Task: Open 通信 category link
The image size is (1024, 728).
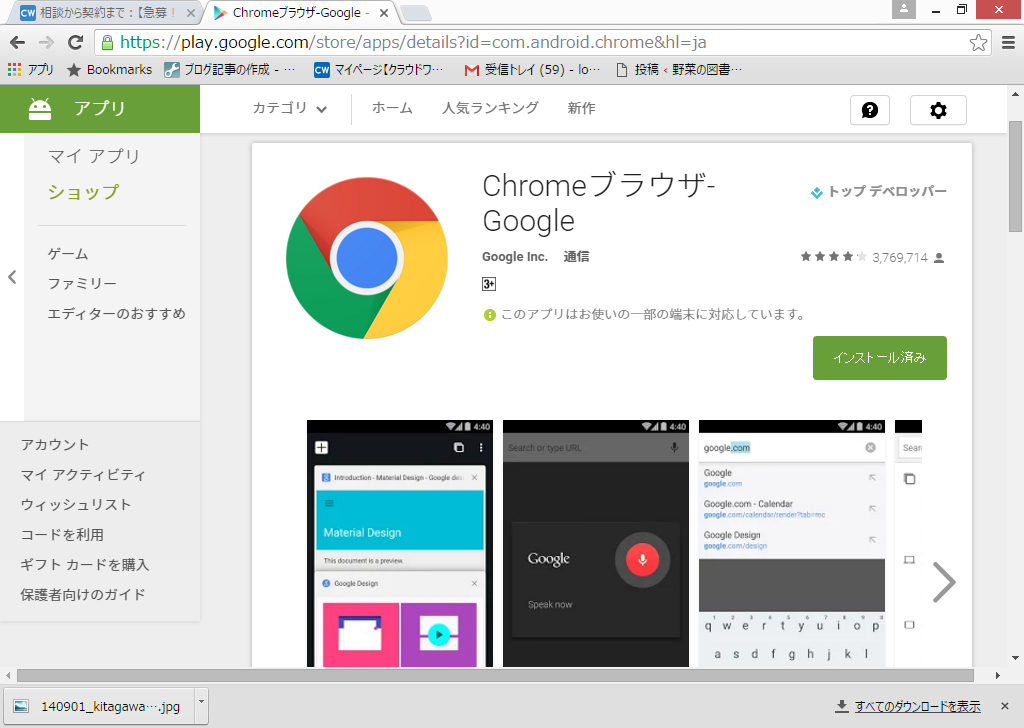Action: pos(576,257)
